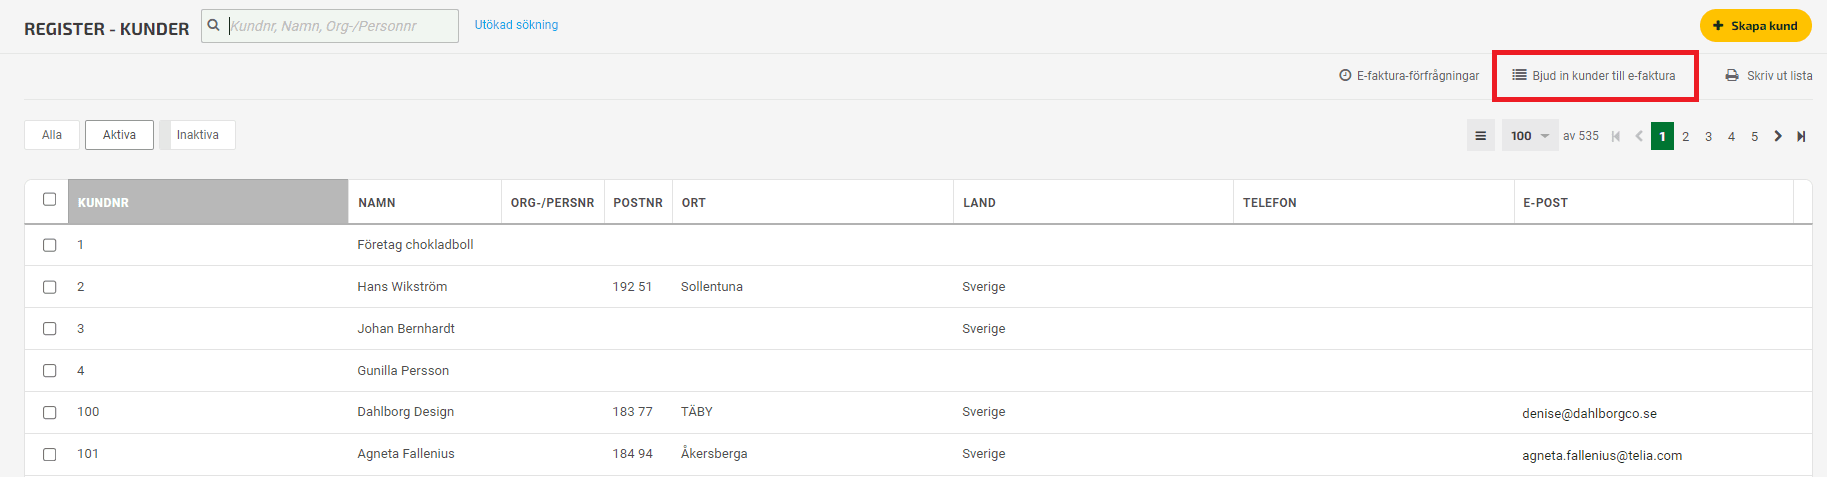Open the 100 rows-per-page dropdown

pos(1530,136)
